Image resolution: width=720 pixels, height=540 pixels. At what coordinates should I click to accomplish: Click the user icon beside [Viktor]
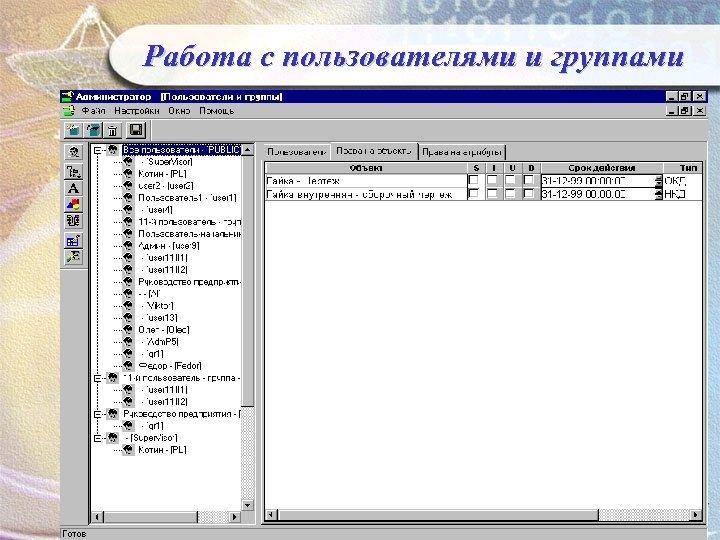128,305
